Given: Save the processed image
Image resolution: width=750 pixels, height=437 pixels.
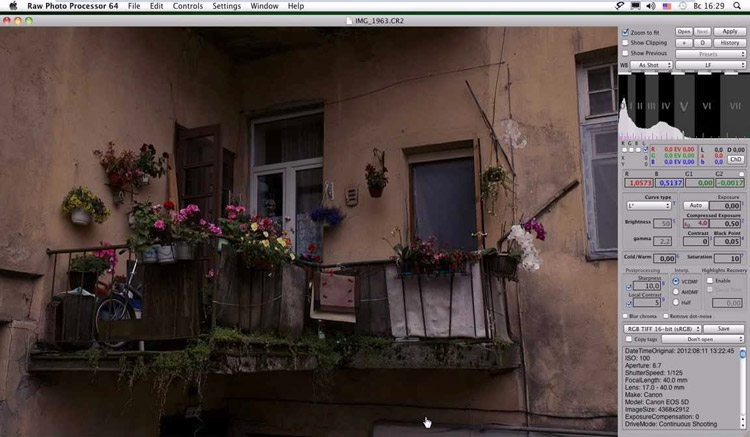Looking at the screenshot, I should pos(724,329).
